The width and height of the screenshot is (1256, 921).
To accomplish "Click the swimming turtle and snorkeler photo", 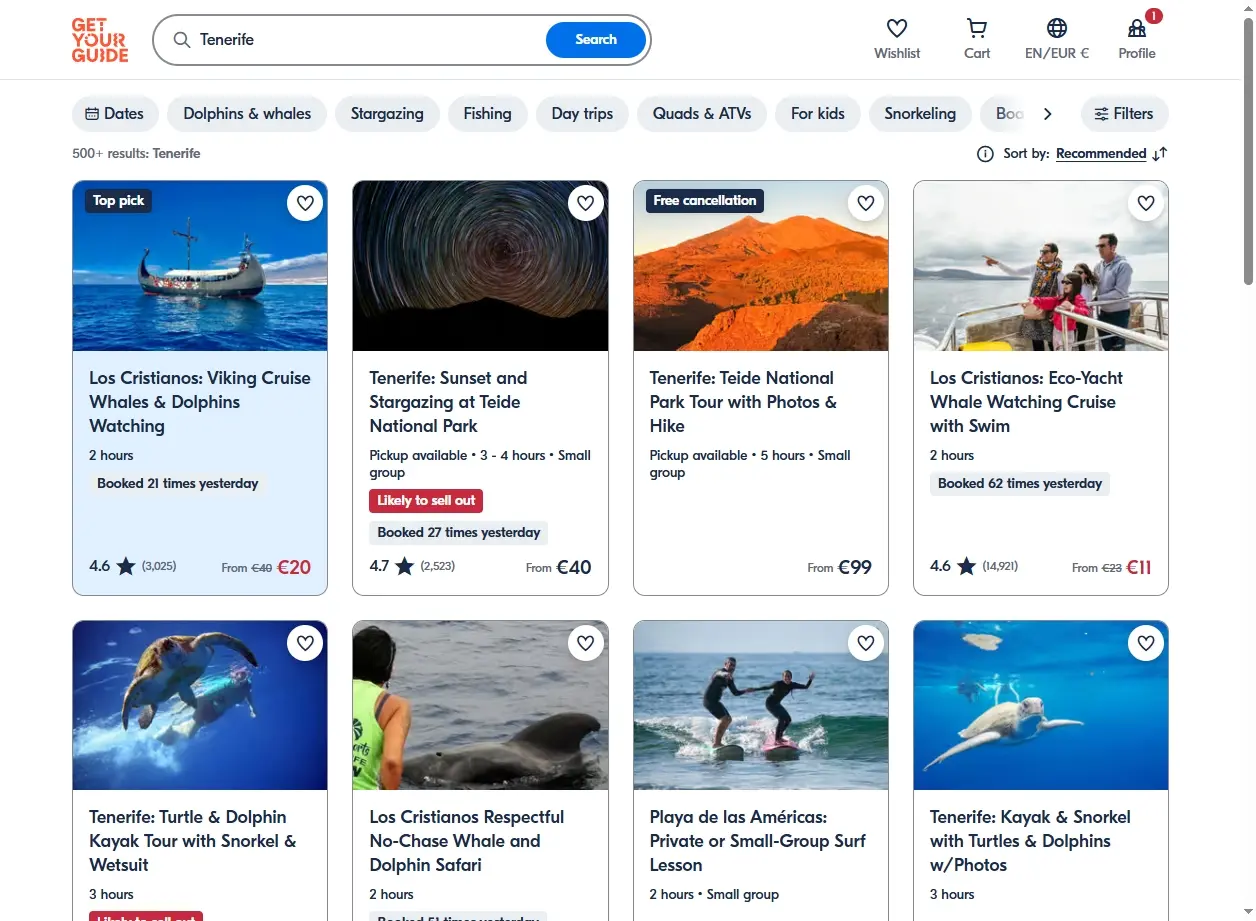I will (x=200, y=705).
